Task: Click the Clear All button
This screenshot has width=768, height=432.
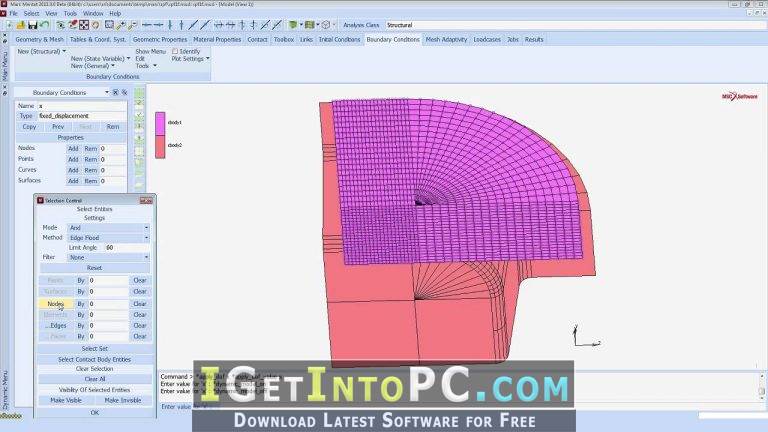Action: pyautogui.click(x=95, y=379)
